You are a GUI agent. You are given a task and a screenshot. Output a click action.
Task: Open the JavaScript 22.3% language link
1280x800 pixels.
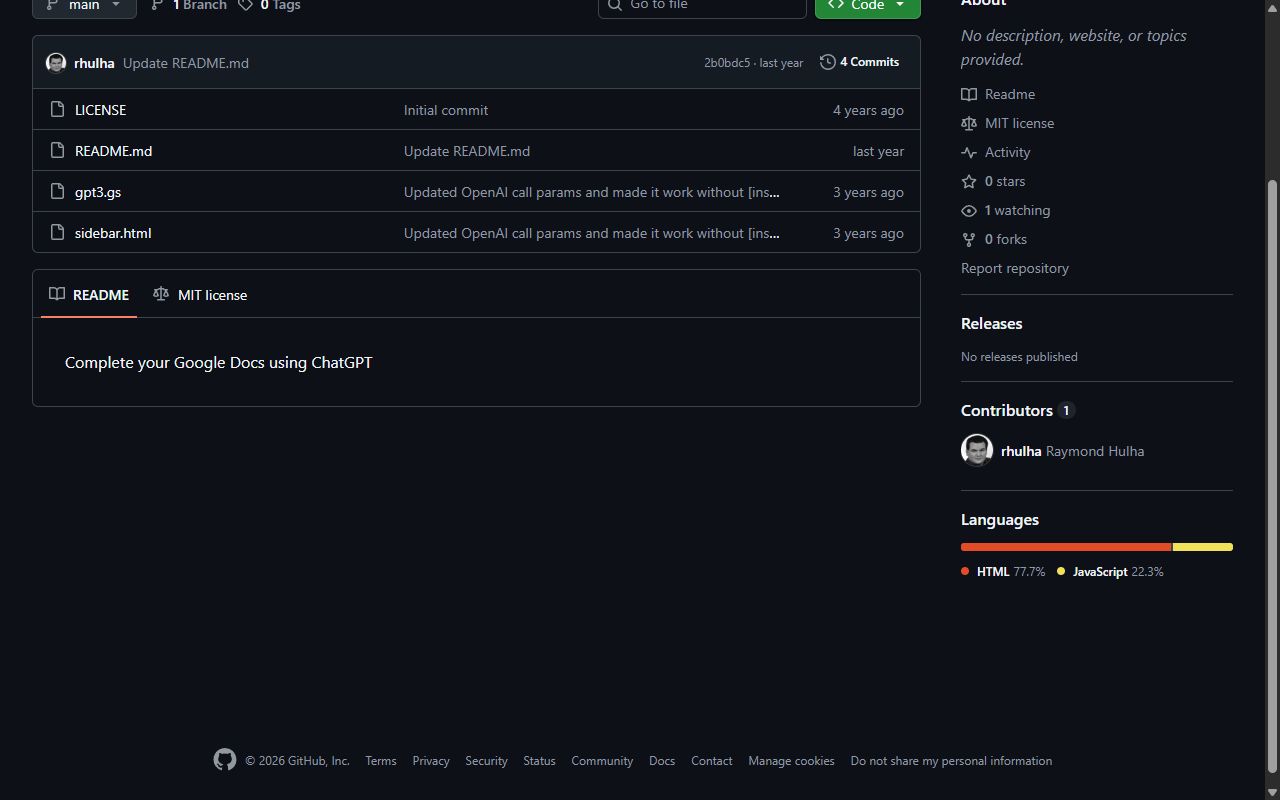click(1110, 572)
